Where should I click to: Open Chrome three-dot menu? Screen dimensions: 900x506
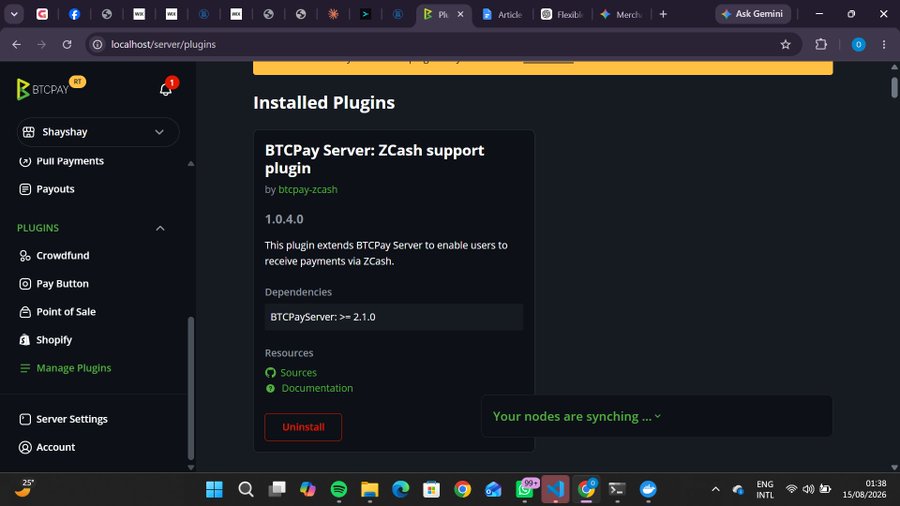point(884,44)
